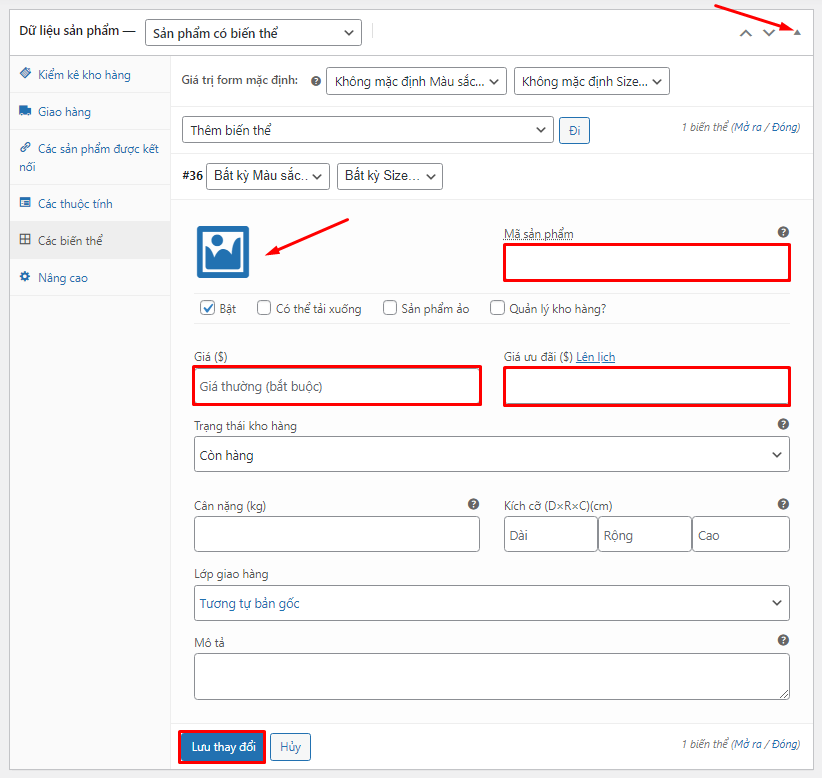Image resolution: width=822 pixels, height=778 pixels.
Task: Click the Lưu thay đổi button
Action: click(x=221, y=746)
